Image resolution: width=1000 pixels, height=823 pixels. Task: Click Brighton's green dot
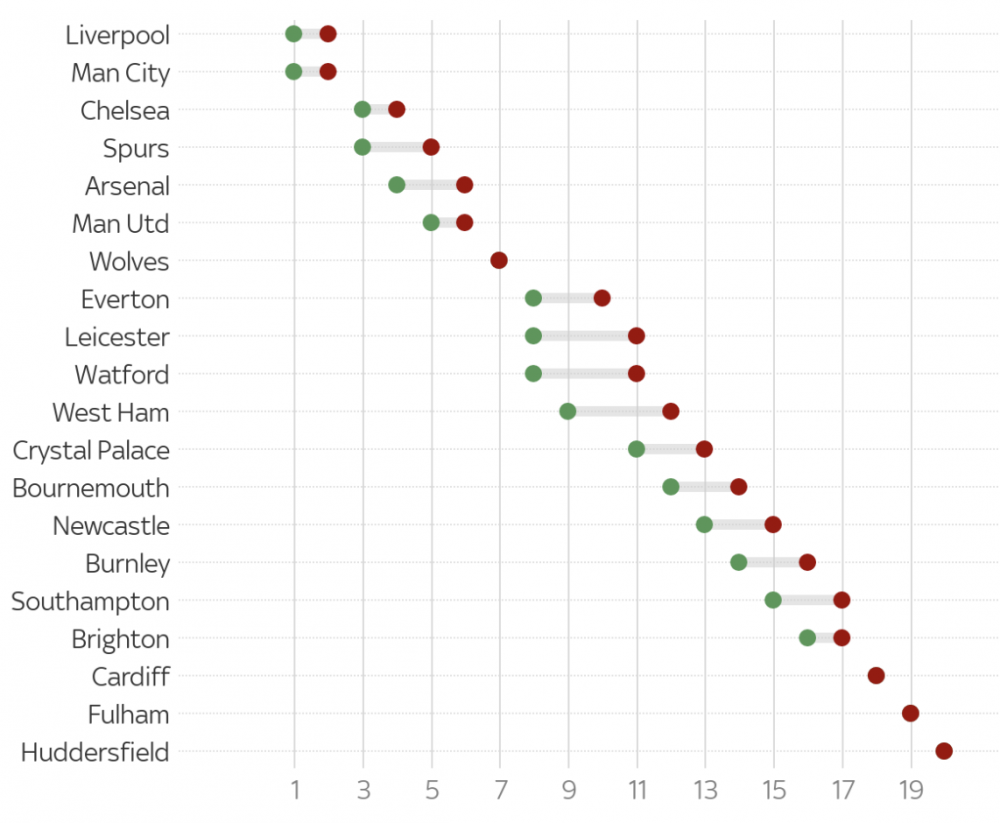[807, 638]
